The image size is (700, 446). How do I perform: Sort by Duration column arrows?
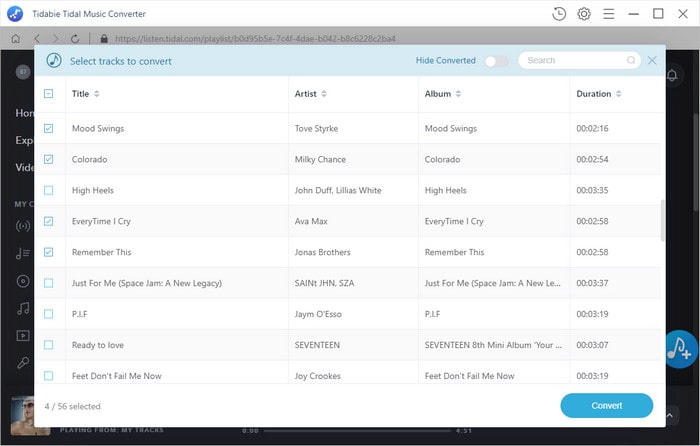619,94
